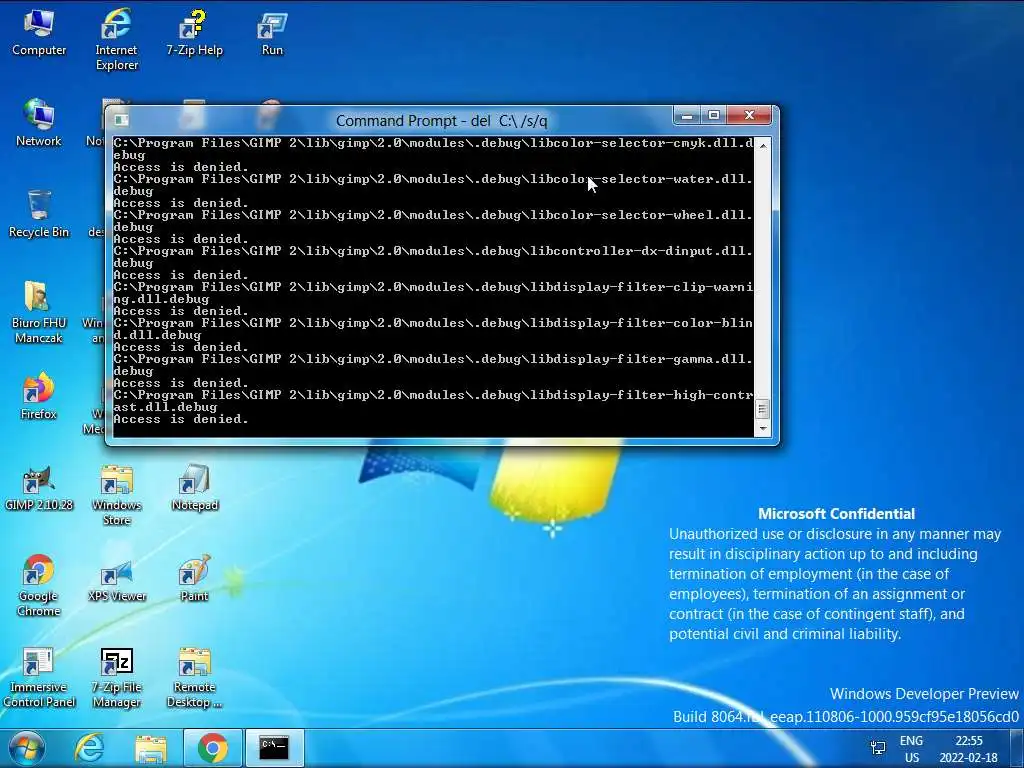Click the Command Prompt scrollbar up arrow

click(x=762, y=145)
